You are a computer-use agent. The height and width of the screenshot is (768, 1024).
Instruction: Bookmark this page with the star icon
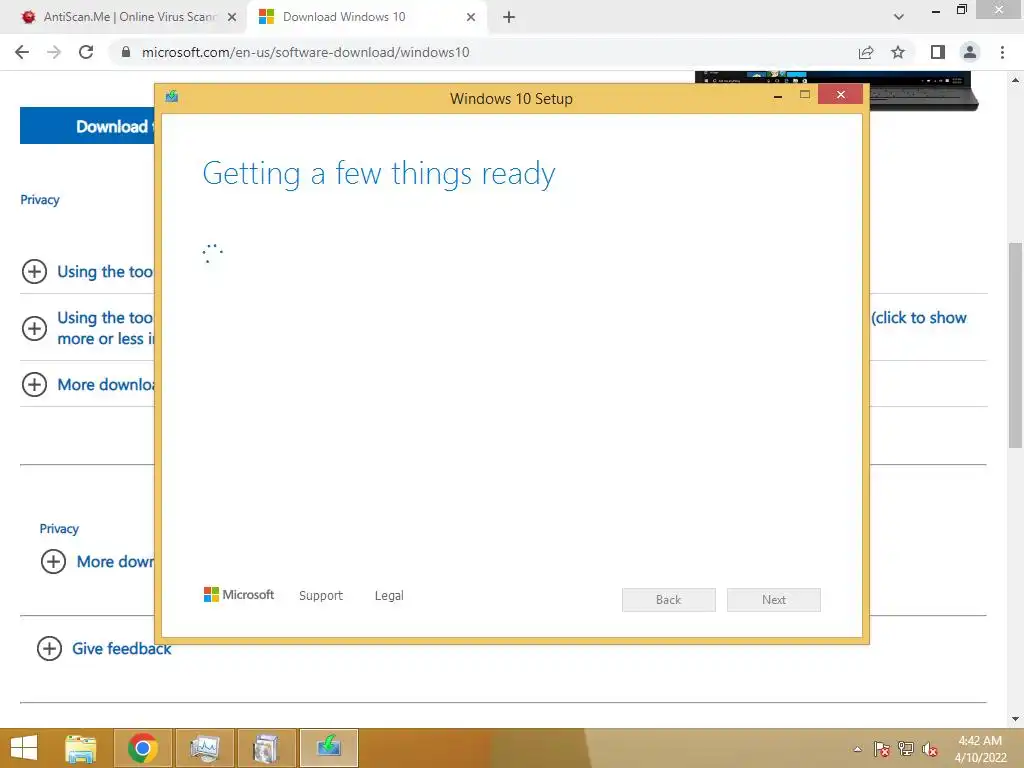898,52
